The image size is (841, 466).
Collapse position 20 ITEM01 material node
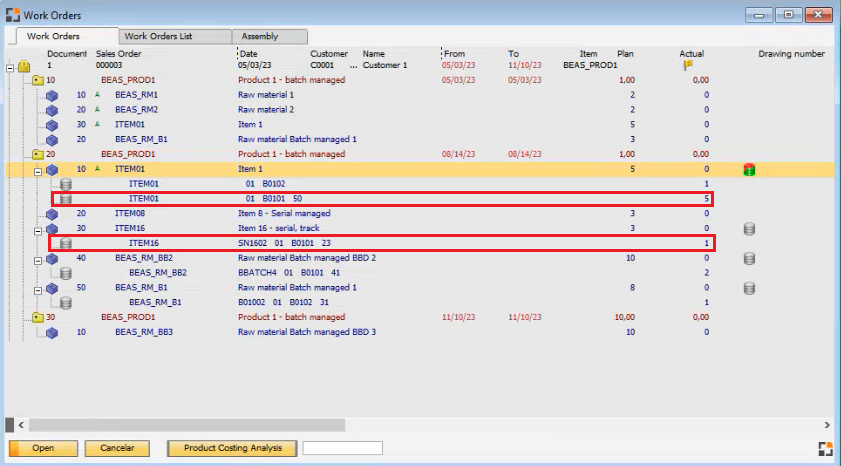pos(38,170)
